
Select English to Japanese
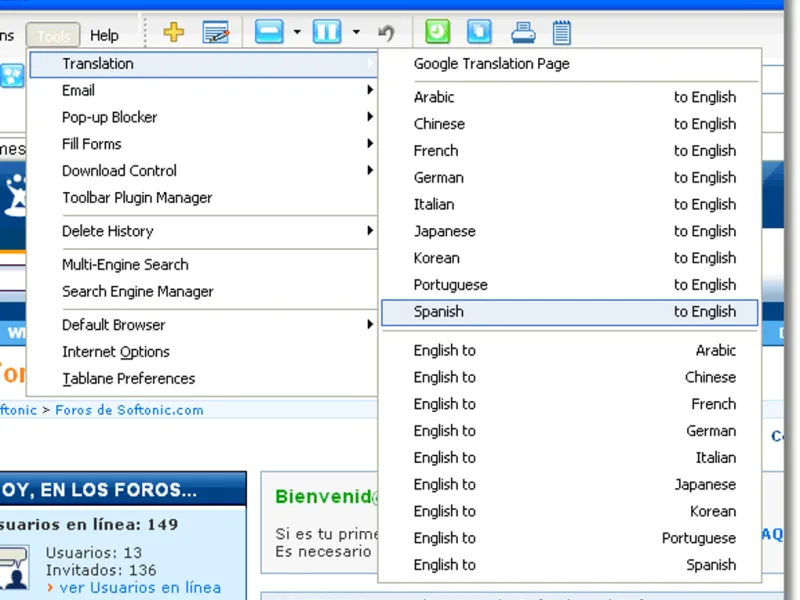click(569, 484)
